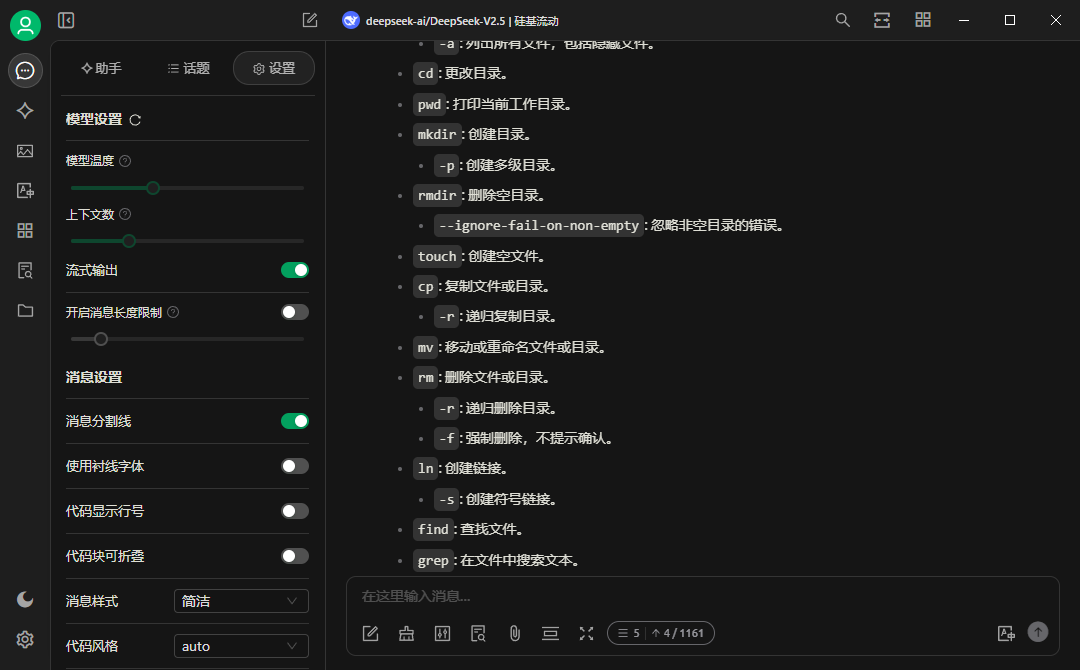Viewport: 1080px width, 670px height.
Task: Select the 'rmdir' code text
Action: click(x=437, y=195)
